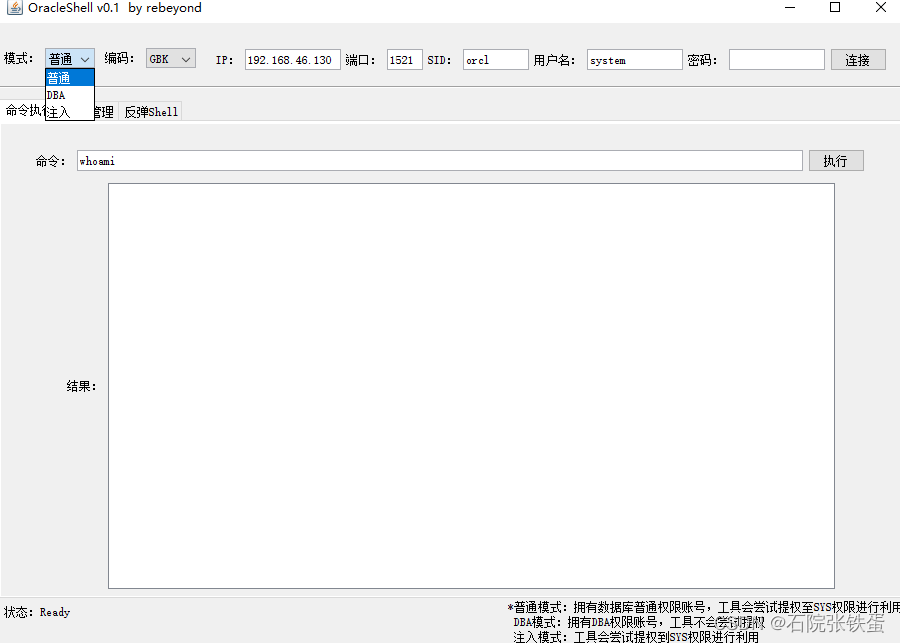Image resolution: width=900 pixels, height=643 pixels.
Task: Click the 密码 password field
Action: (777, 58)
